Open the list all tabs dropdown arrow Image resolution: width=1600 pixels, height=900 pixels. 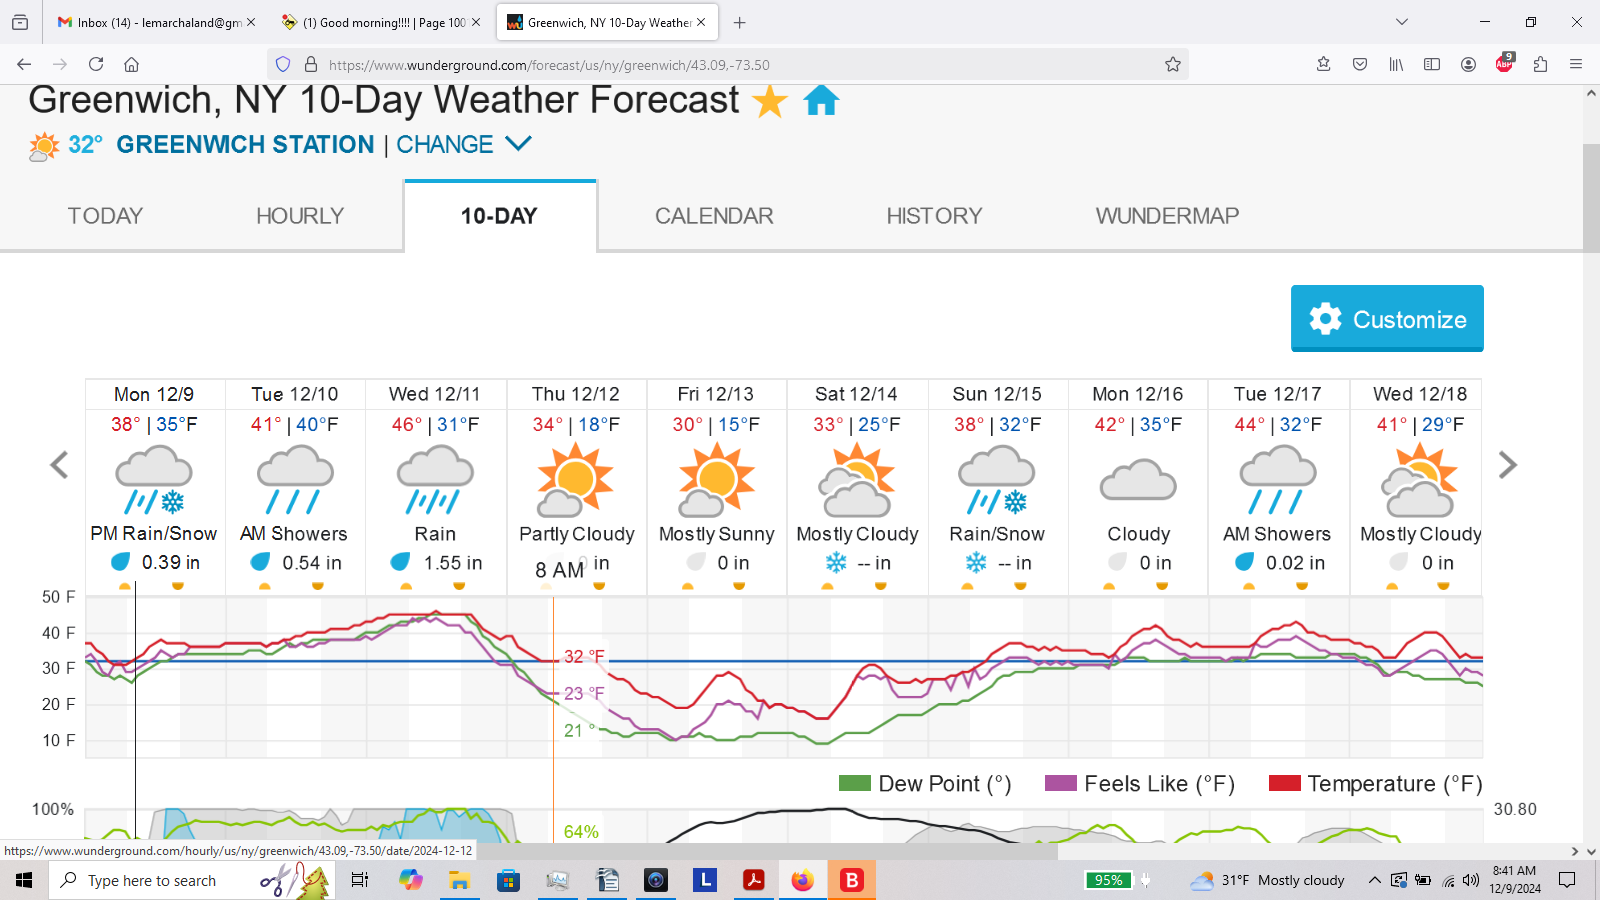pos(1402,22)
